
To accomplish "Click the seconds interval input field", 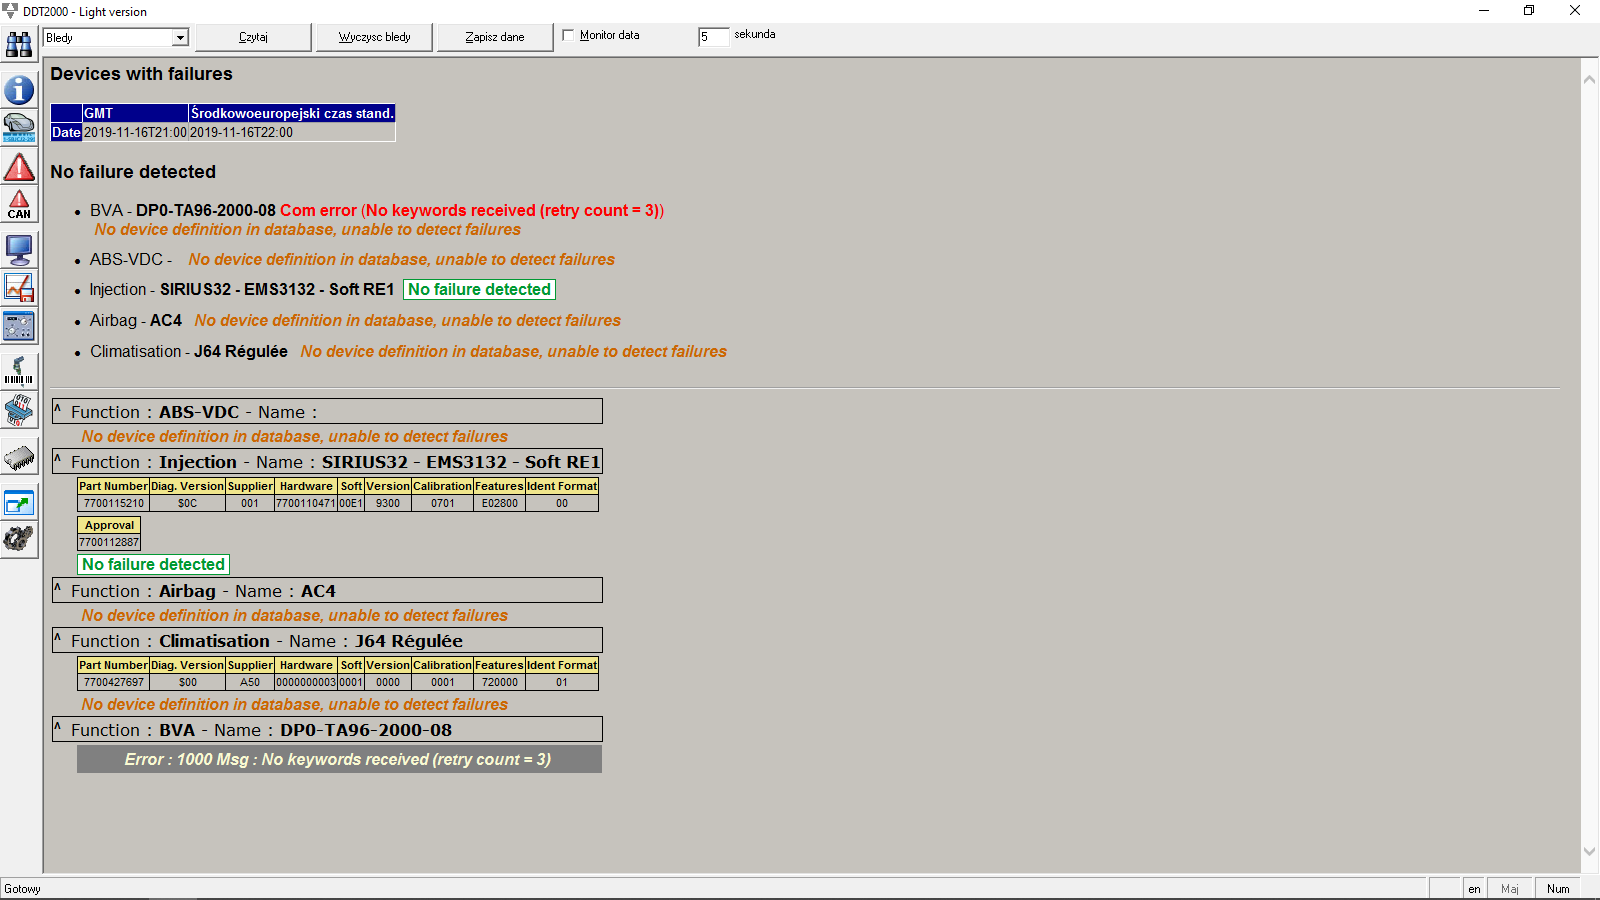I will 713,37.
